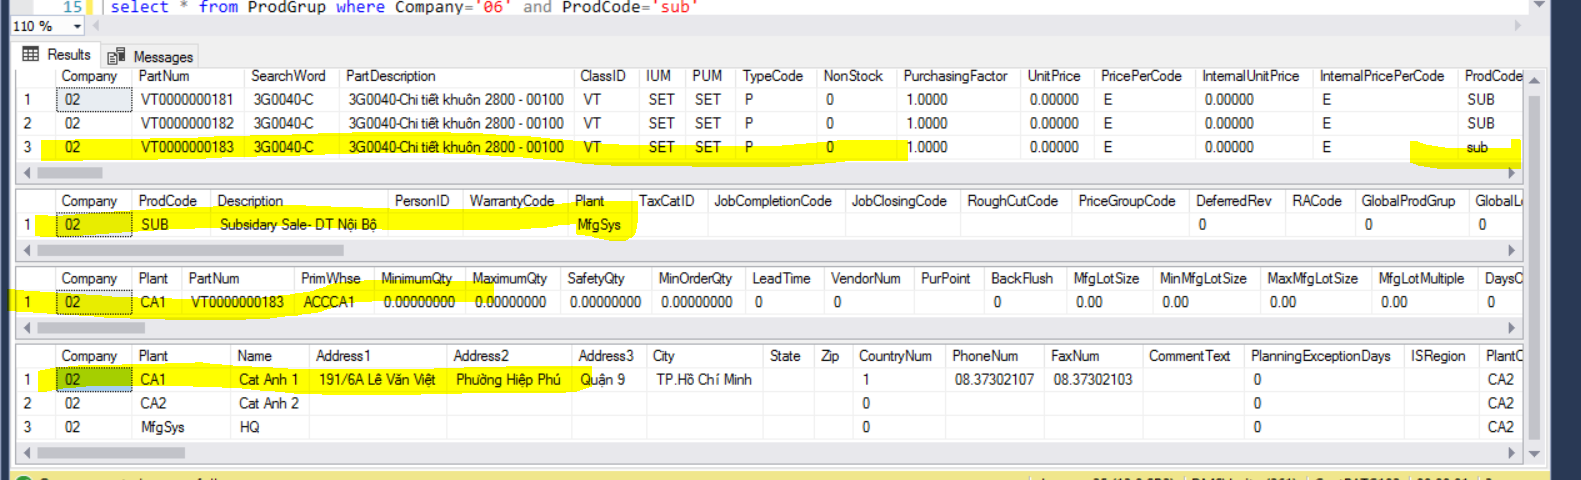This screenshot has width=1581, height=480.
Task: Click the 'TP.Hồ Chí Minh' city cell
Action: pyautogui.click(x=706, y=380)
